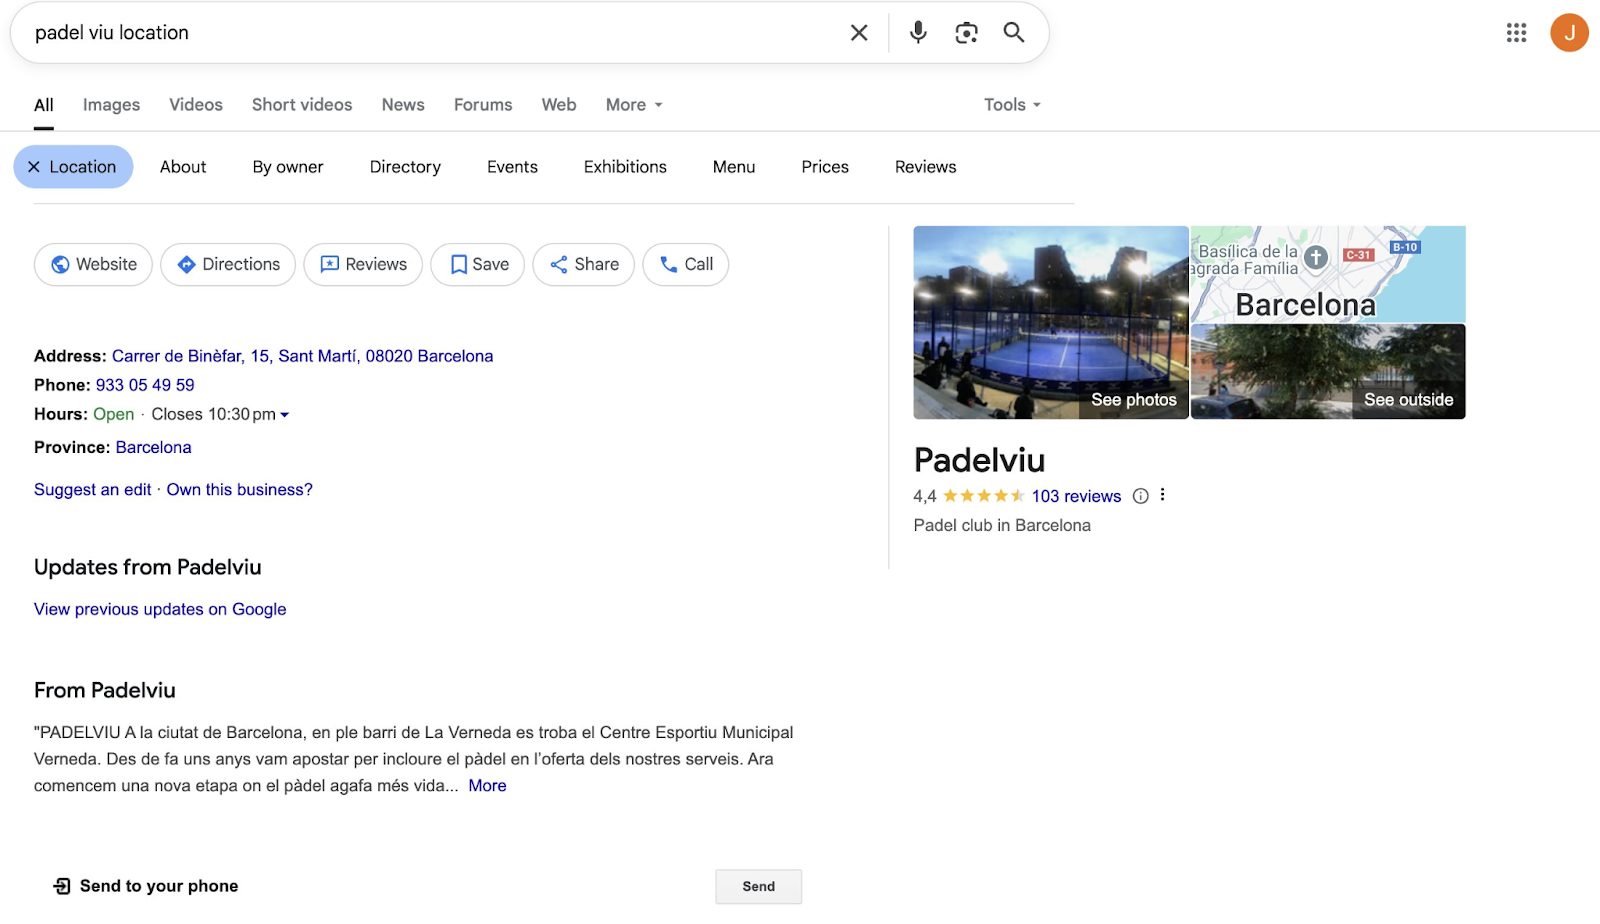Clear the search box with the X icon
Viewport: 1600px width, 924px height.
click(x=859, y=33)
